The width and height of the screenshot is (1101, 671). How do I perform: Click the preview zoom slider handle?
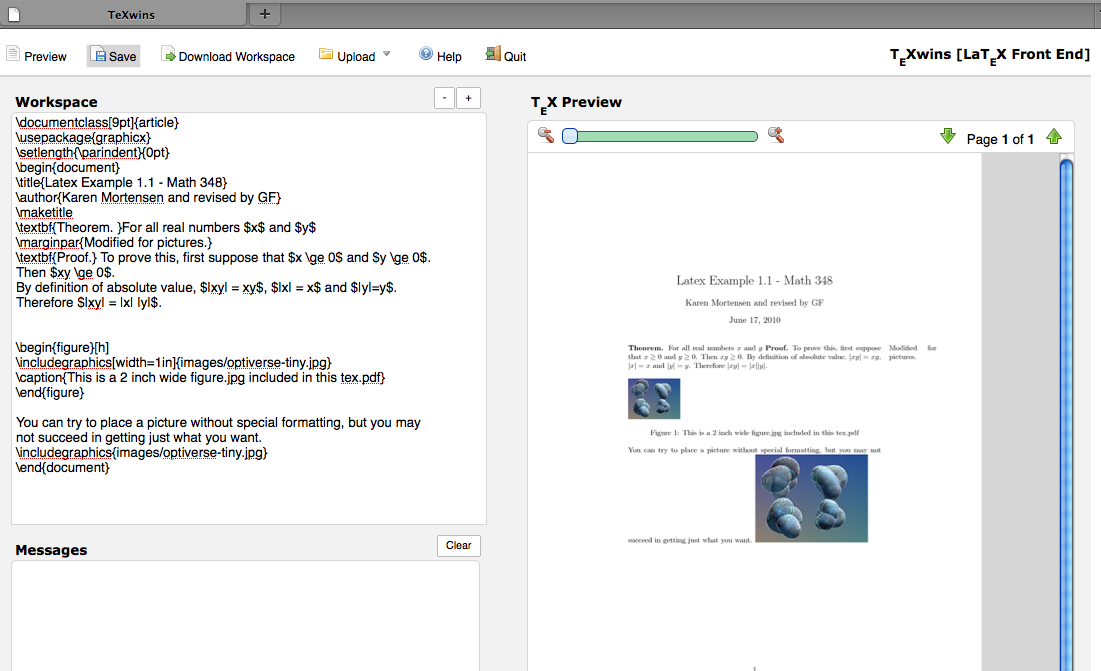[569, 136]
